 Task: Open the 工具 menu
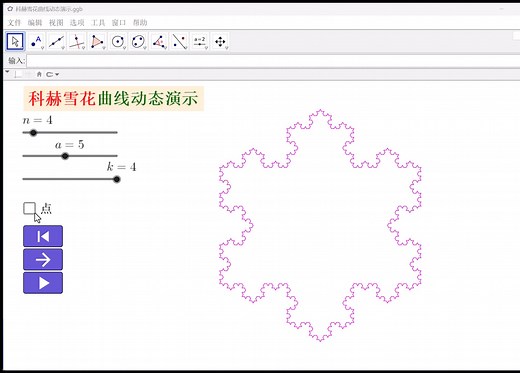tap(98, 23)
